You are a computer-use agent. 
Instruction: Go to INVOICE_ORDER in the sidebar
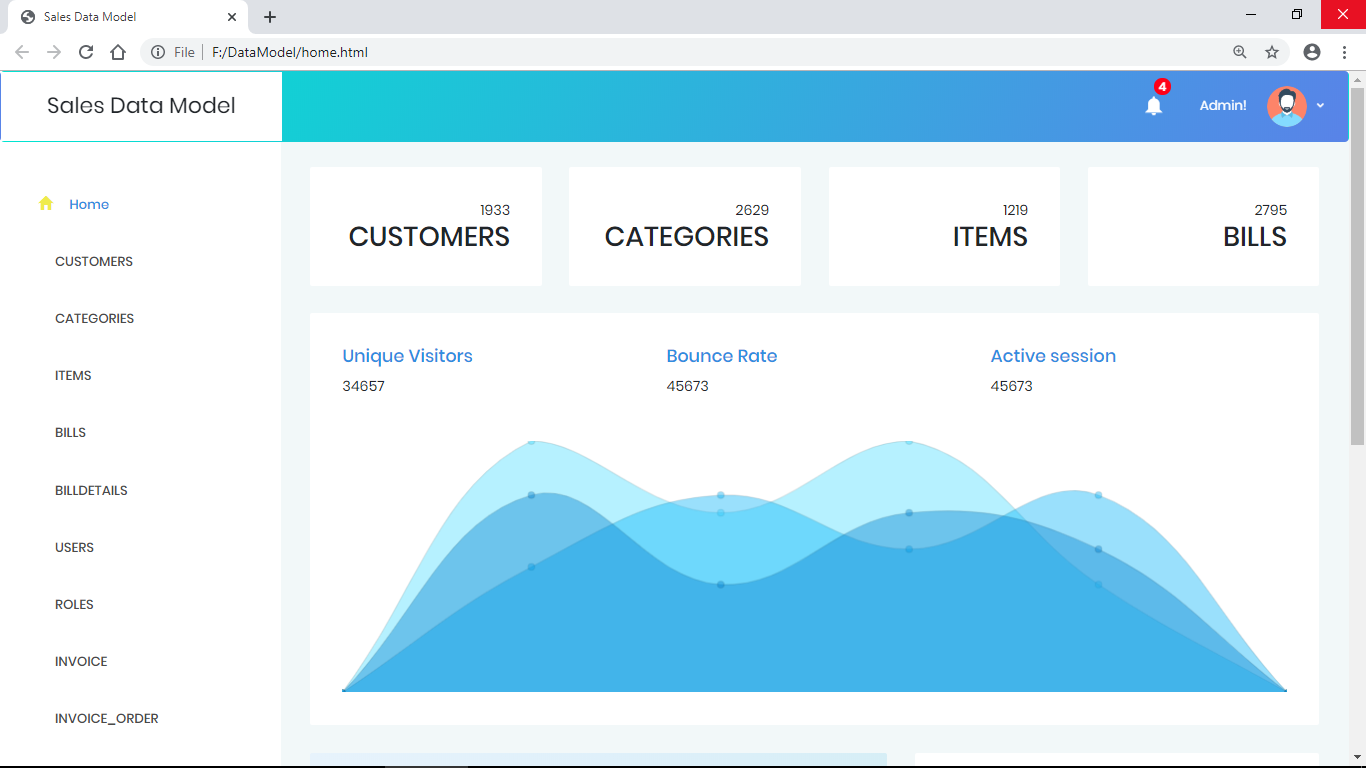107,718
